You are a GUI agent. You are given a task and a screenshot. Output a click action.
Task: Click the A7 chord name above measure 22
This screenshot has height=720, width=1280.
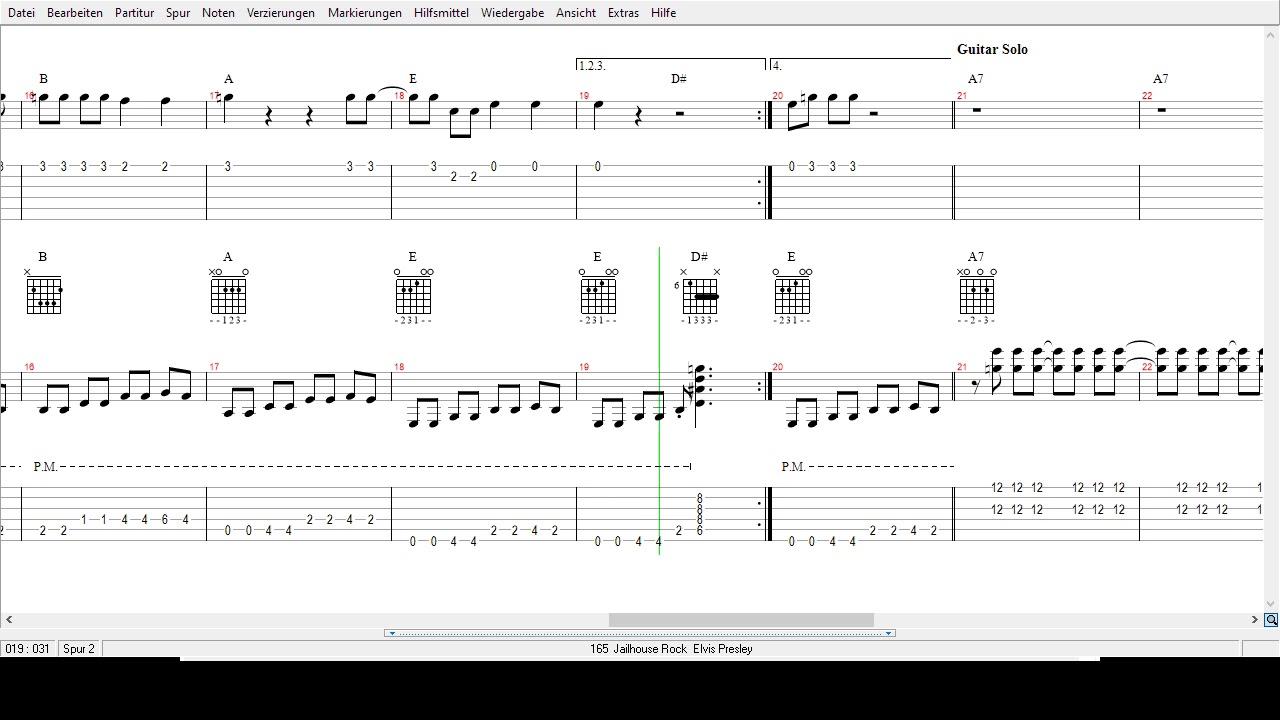1160,78
